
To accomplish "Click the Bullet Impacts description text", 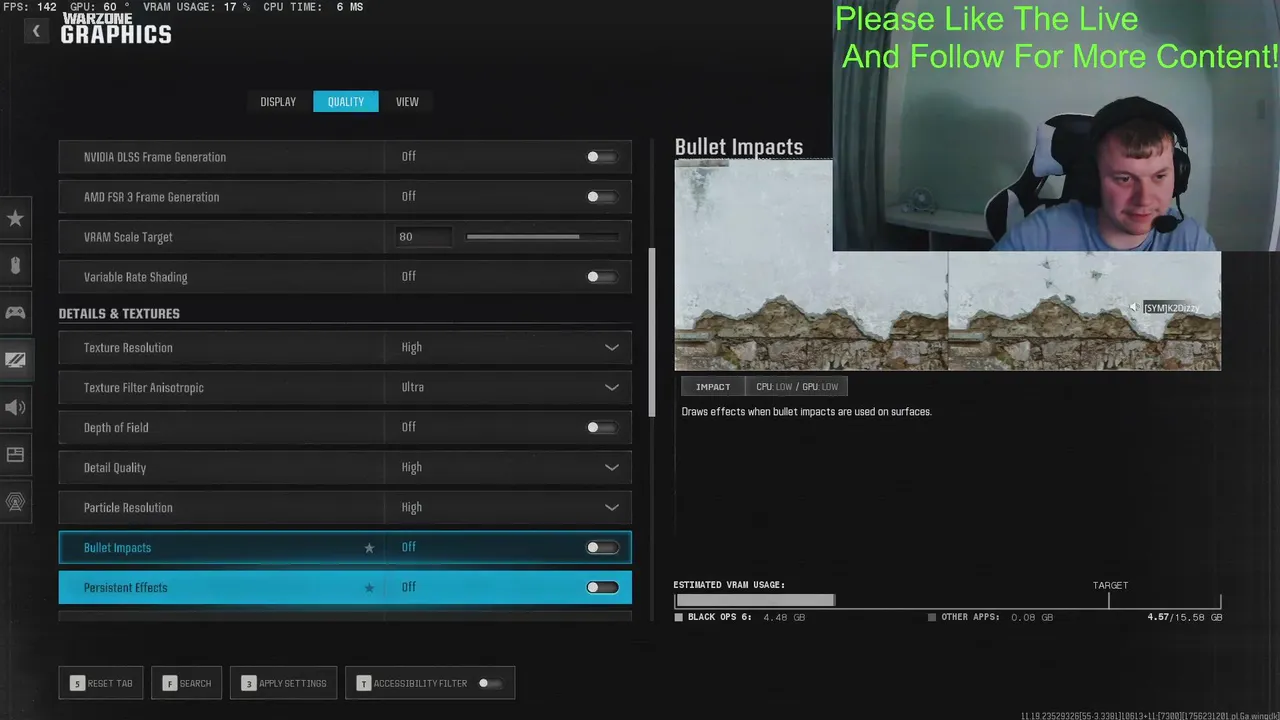I will 807,412.
